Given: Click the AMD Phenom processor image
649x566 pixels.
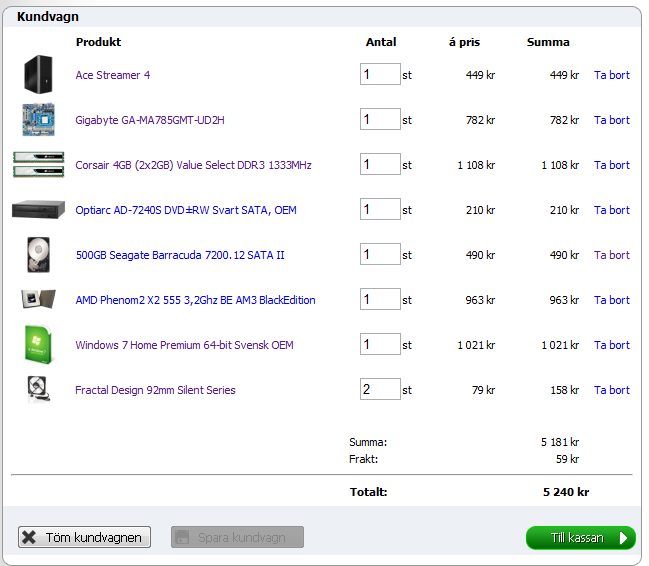Looking at the screenshot, I should coord(38,300).
